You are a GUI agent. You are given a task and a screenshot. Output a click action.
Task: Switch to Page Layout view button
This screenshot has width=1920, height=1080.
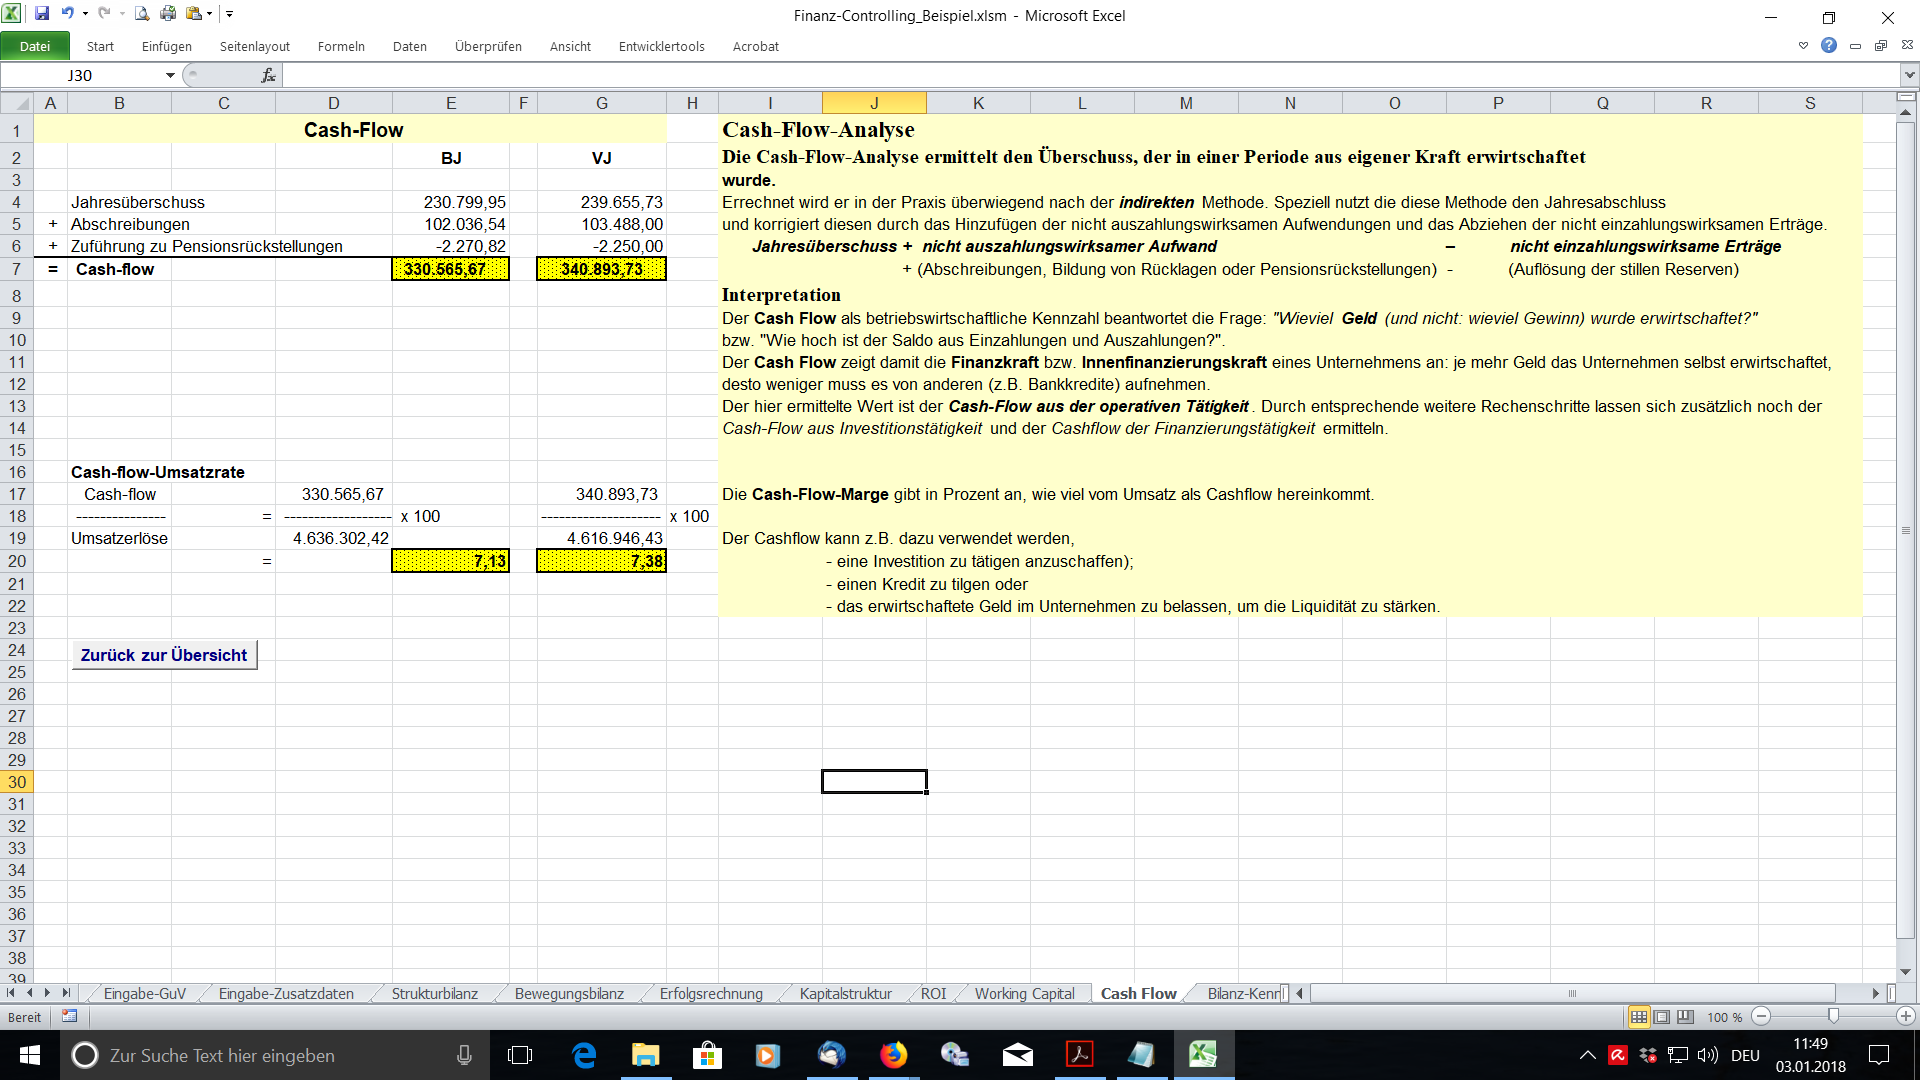pyautogui.click(x=1662, y=1017)
